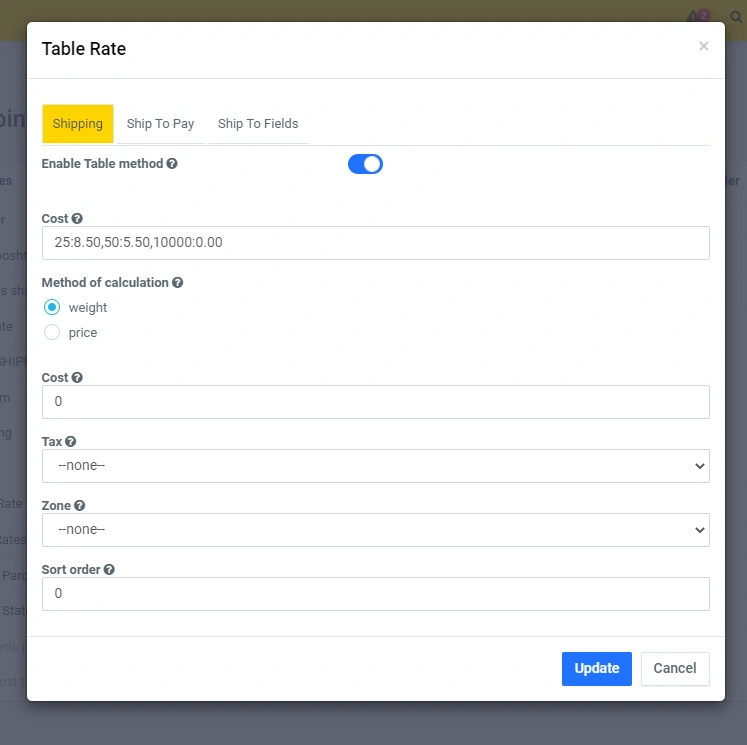Screen dimensions: 747x745
Task: Open notifications bell in top bar
Action: [x=695, y=18]
